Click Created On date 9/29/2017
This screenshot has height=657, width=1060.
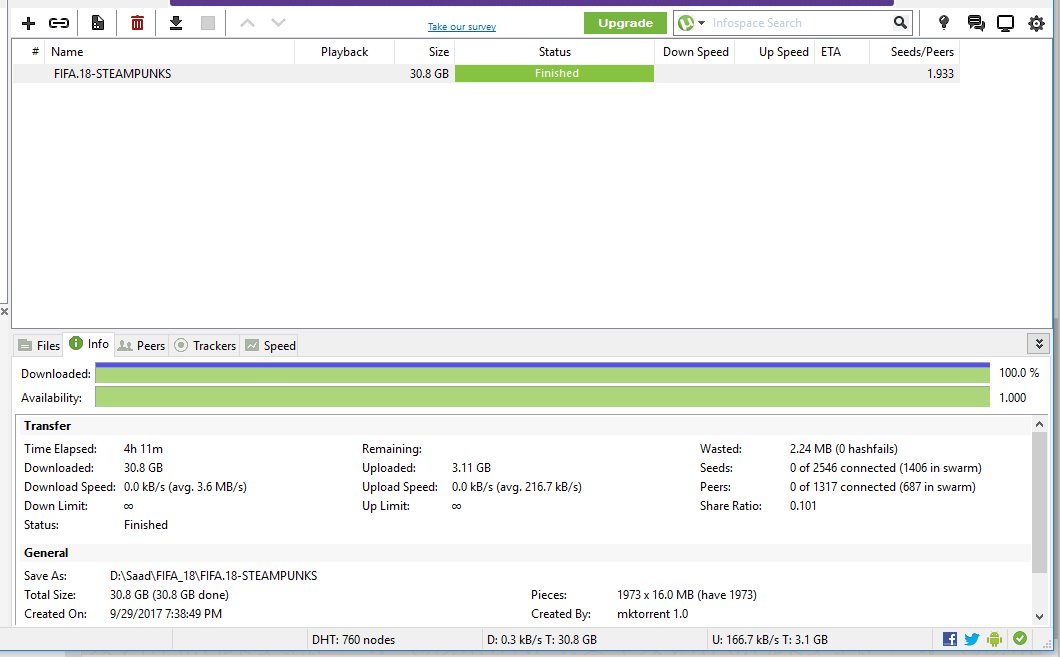coord(166,614)
